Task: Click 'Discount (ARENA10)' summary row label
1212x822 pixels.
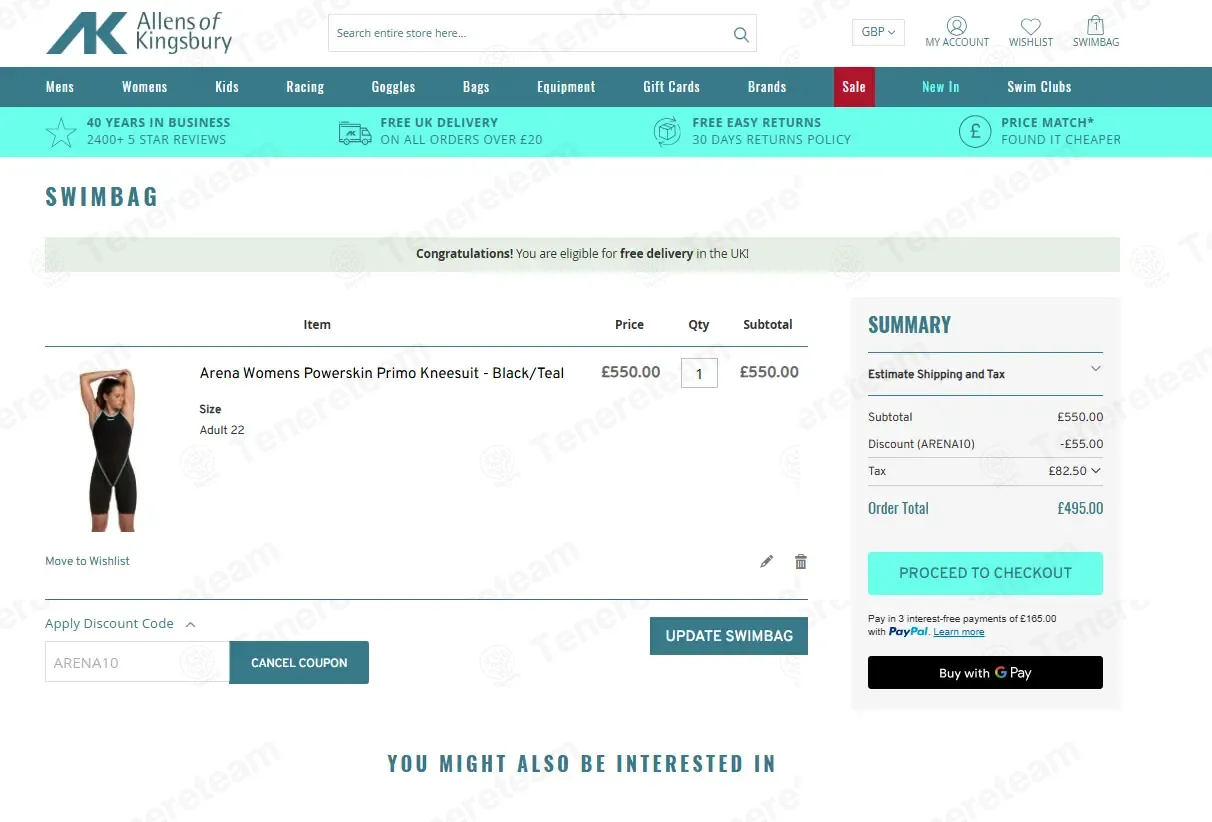Action: 921,444
